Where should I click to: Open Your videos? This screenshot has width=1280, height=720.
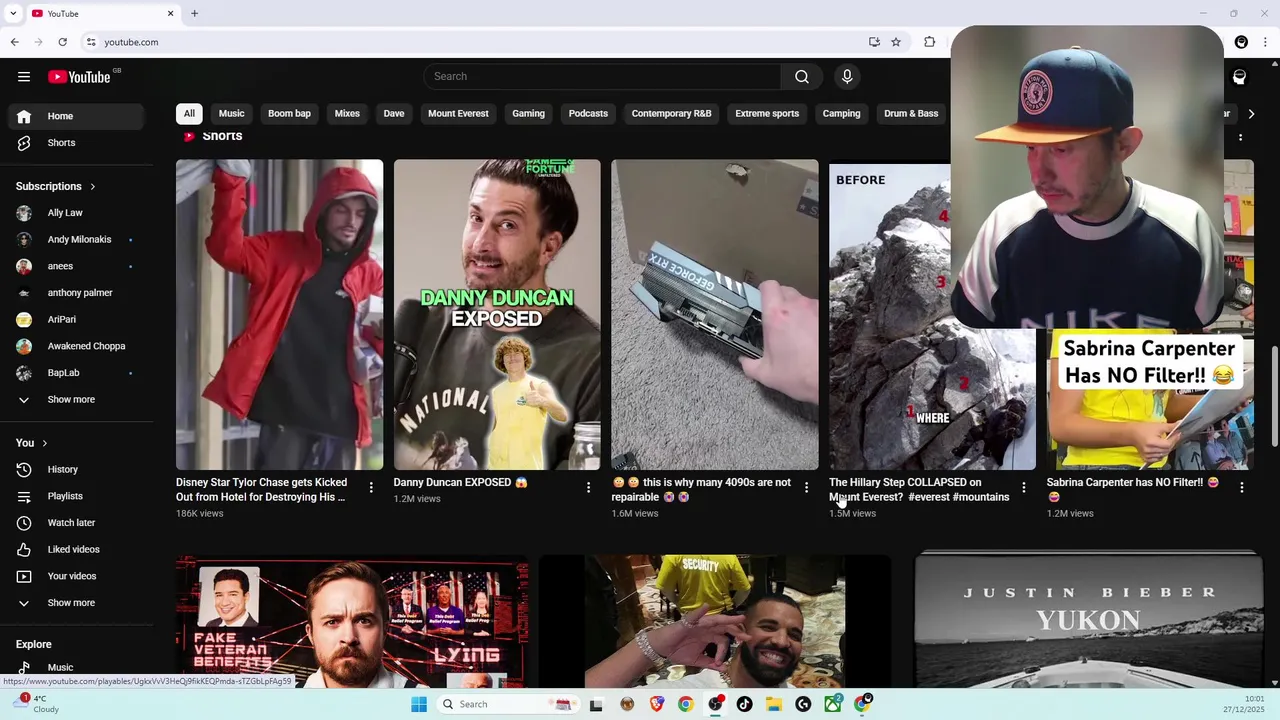(x=78, y=576)
